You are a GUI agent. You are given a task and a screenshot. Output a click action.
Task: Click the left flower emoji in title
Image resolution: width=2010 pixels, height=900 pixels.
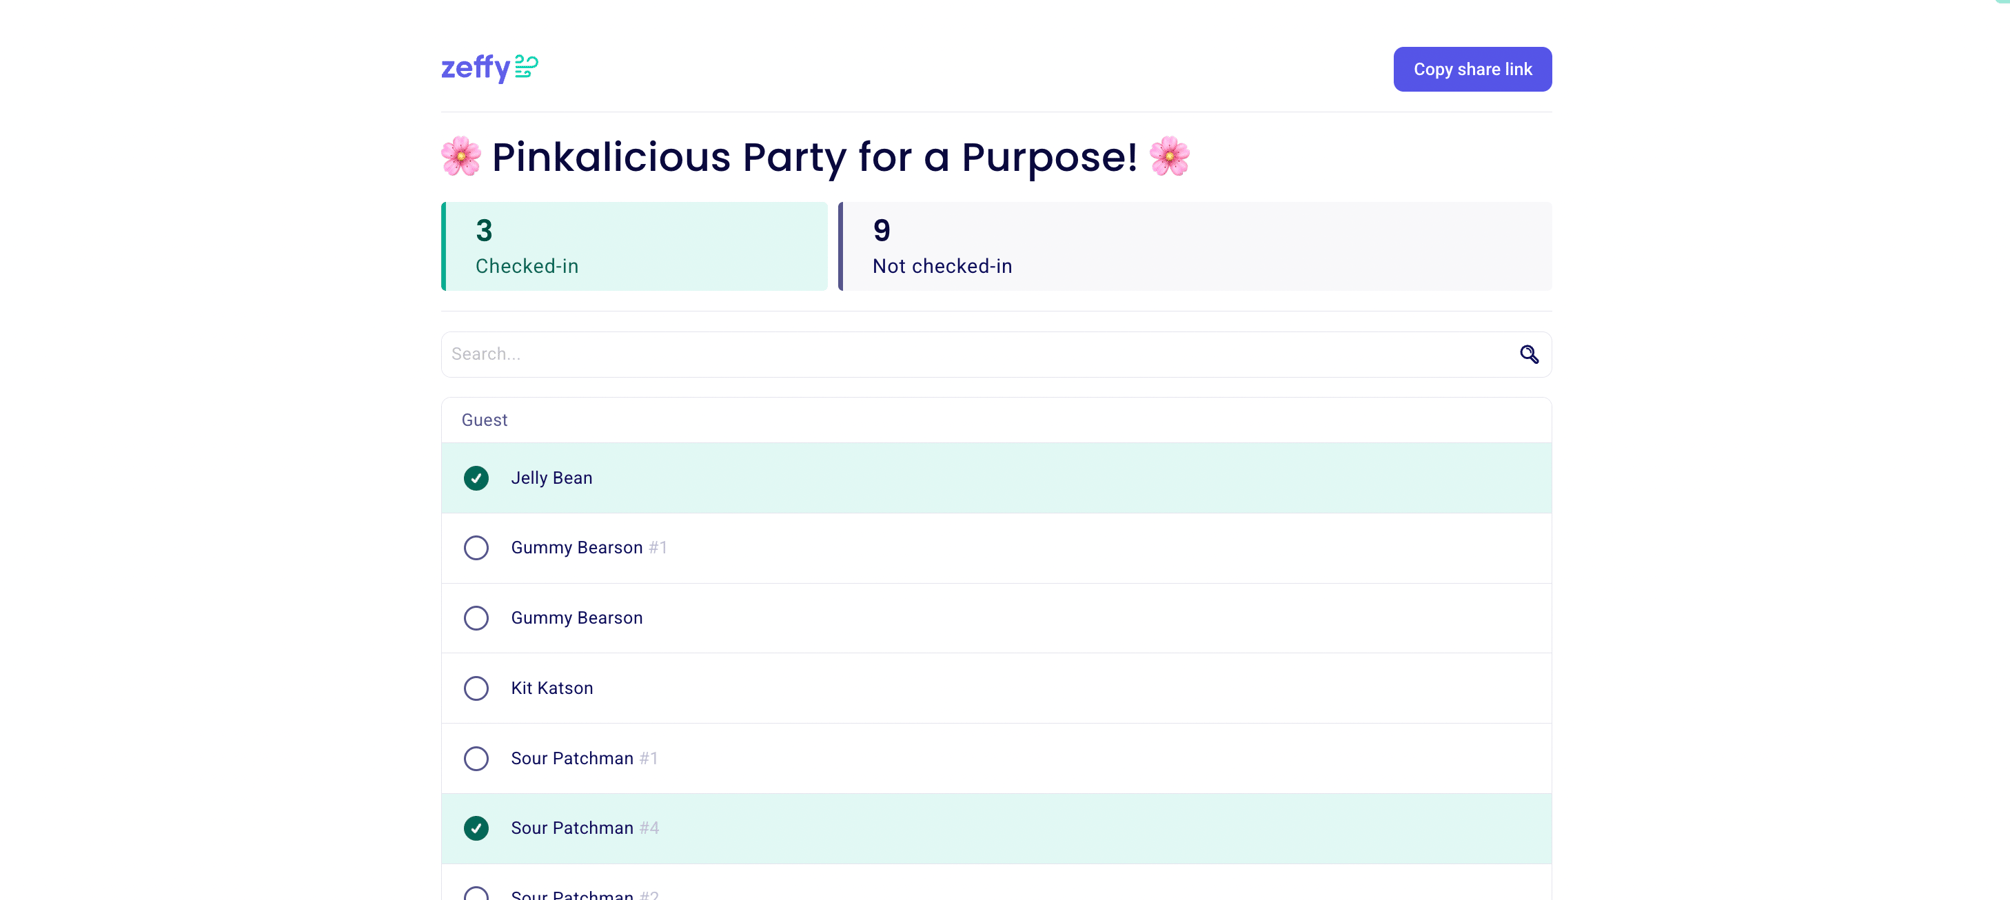[x=461, y=157]
